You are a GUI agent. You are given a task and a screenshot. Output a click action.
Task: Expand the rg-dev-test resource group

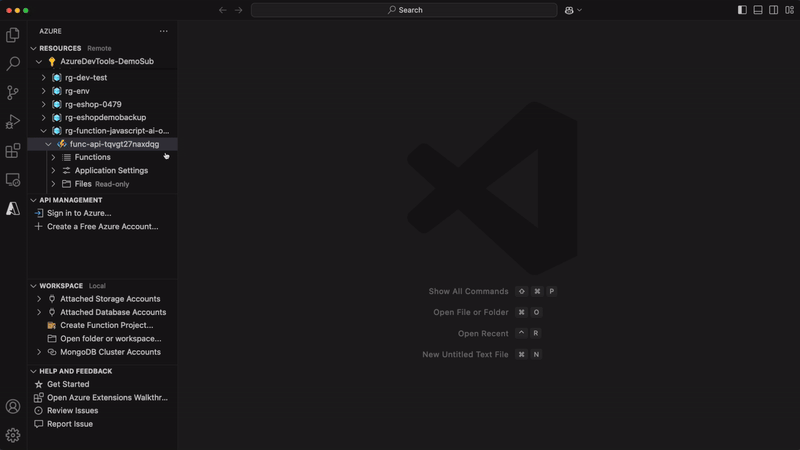pos(43,78)
